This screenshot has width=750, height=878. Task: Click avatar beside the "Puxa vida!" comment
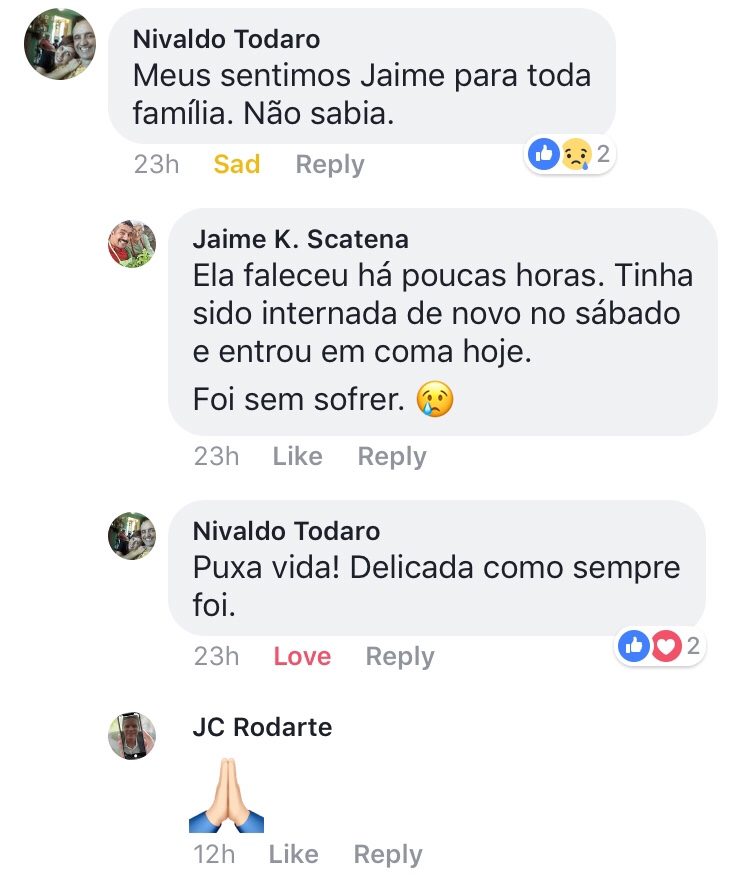132,535
